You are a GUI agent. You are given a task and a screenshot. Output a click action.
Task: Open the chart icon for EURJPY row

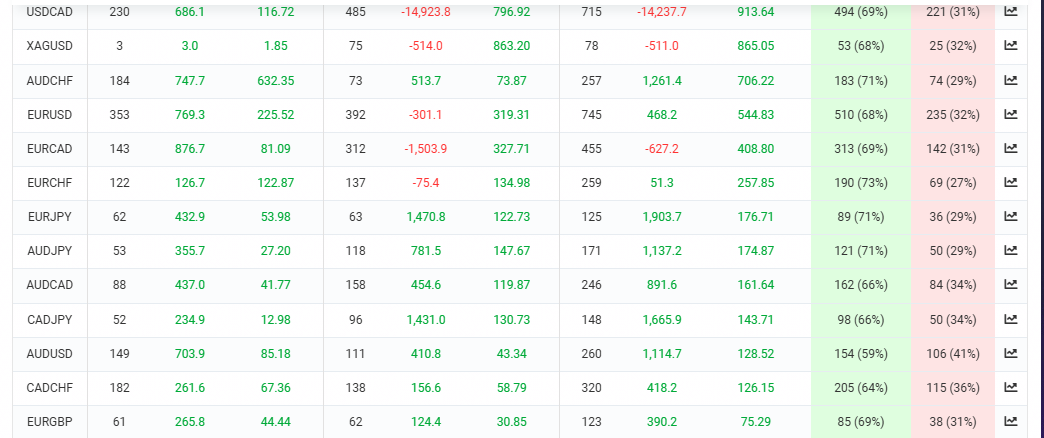click(x=1010, y=216)
